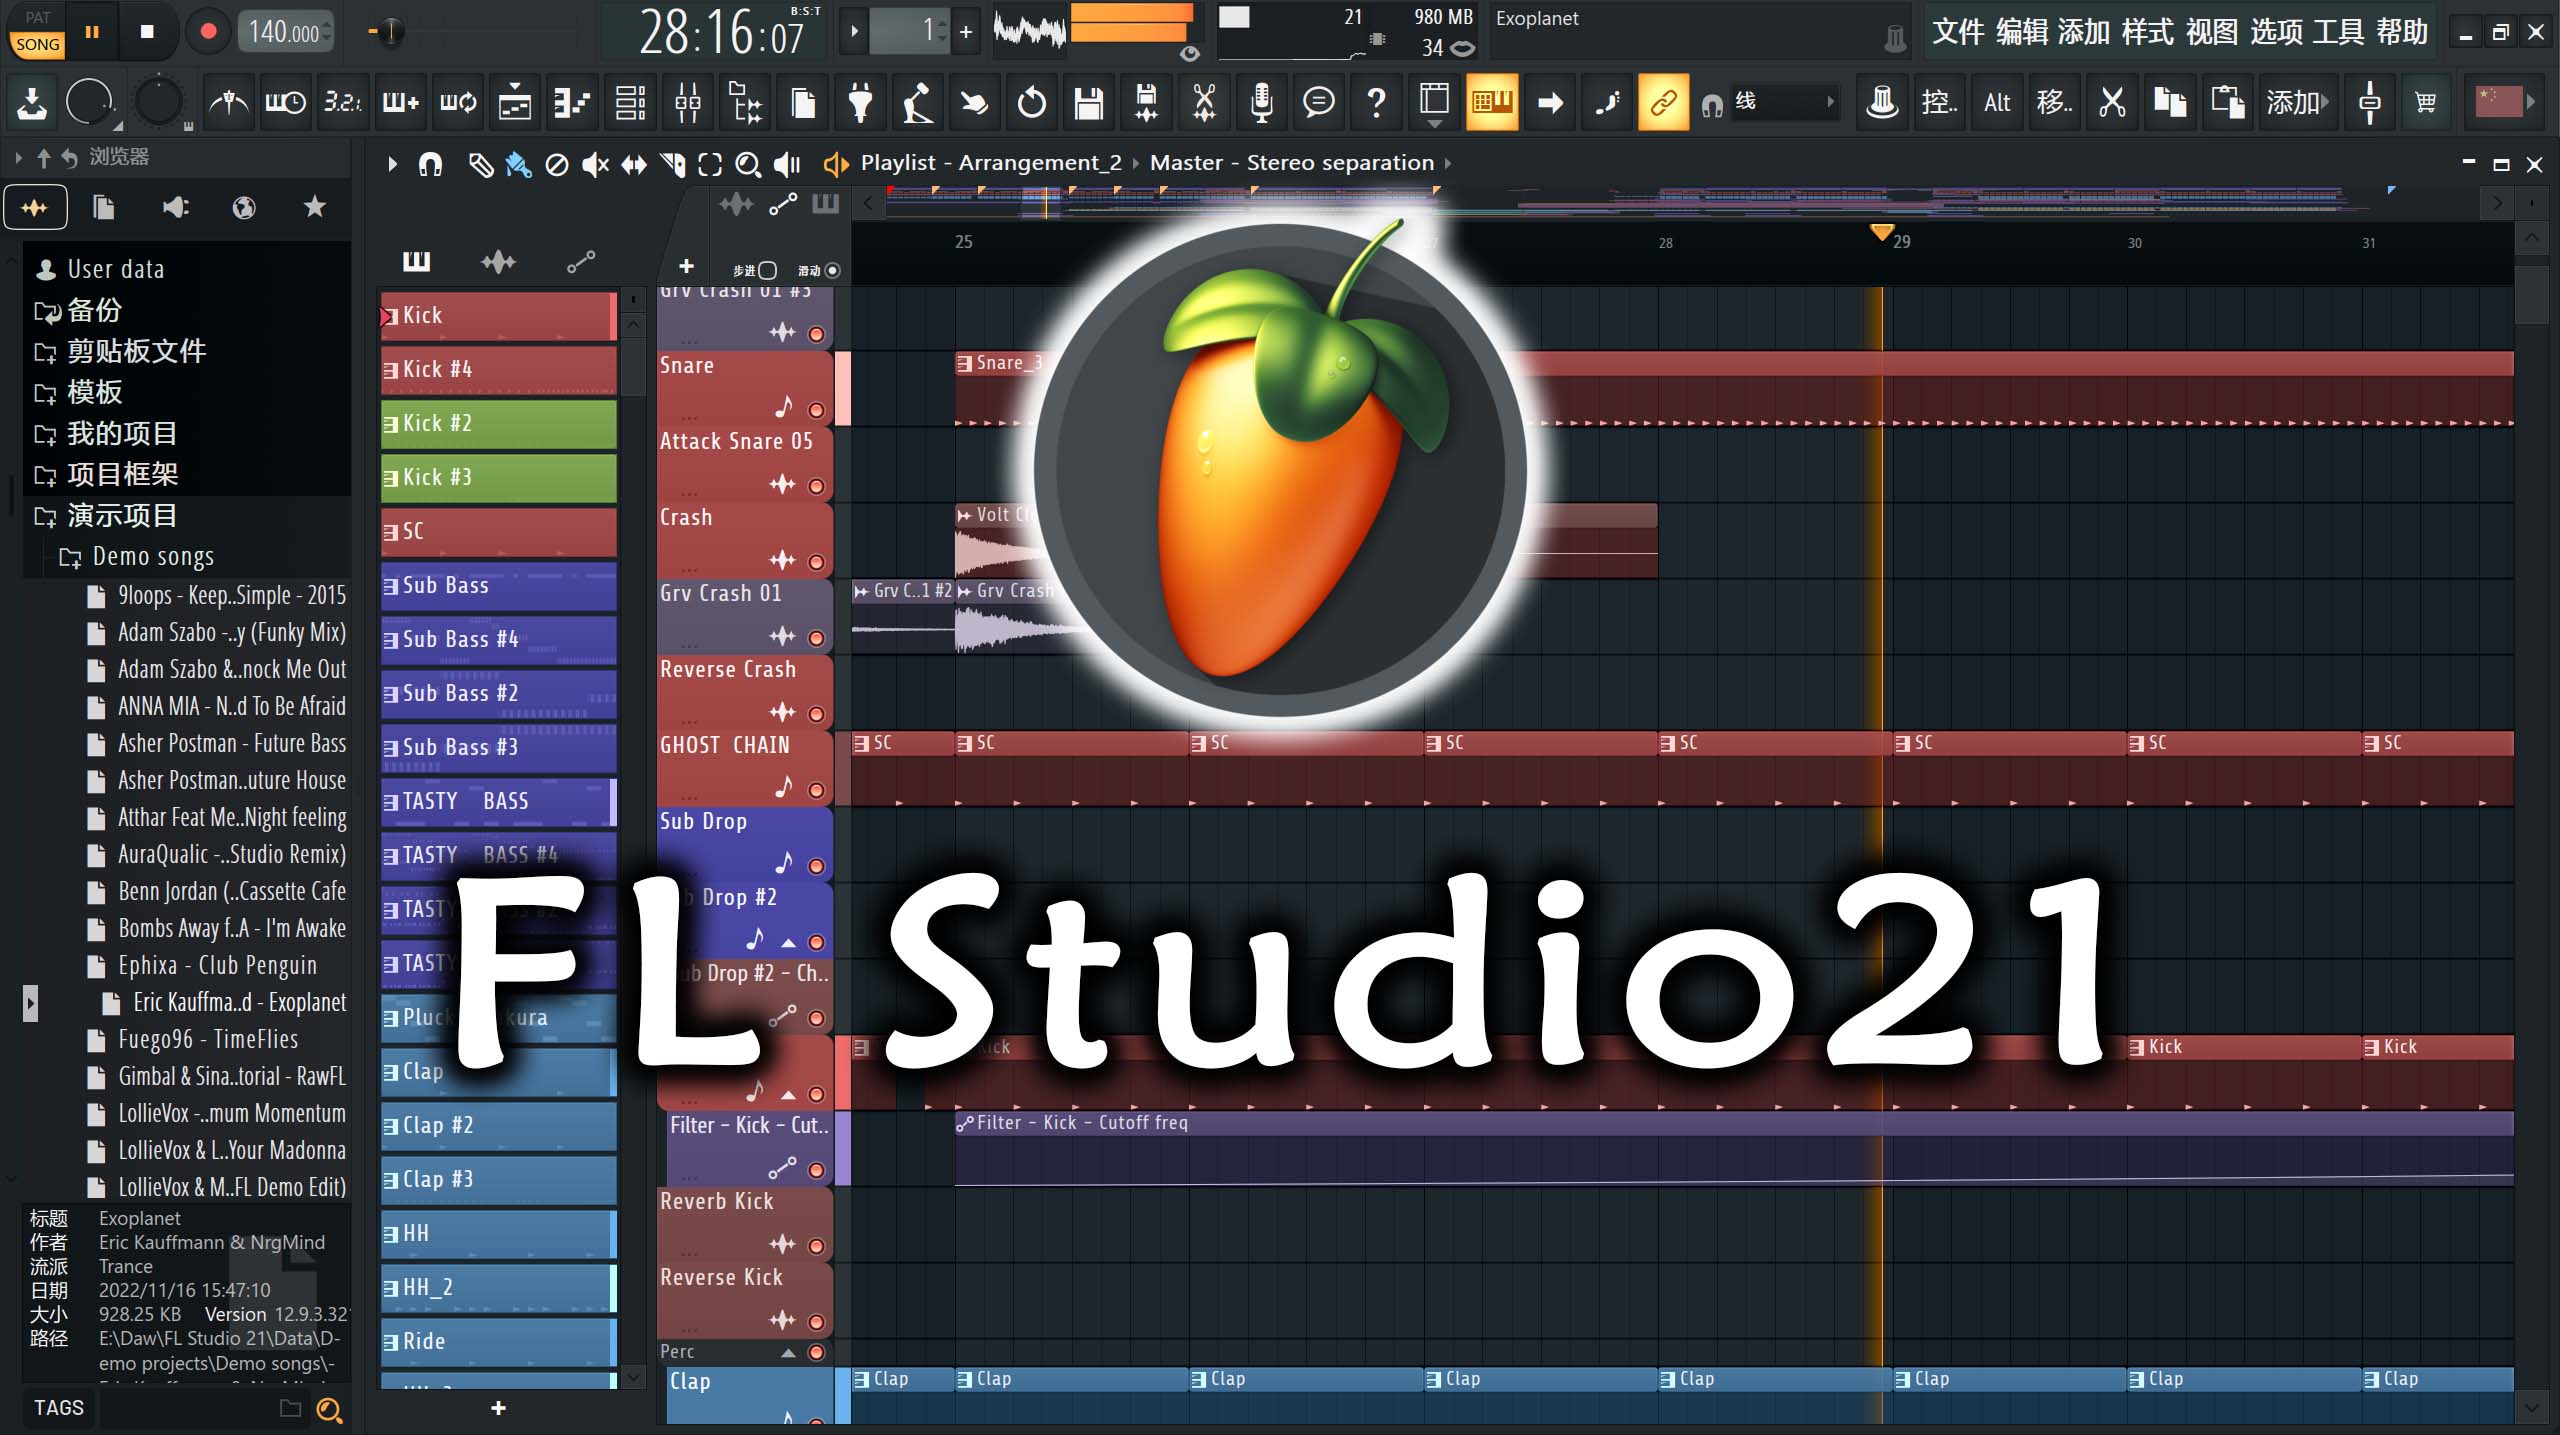Viewport: 2560px width, 1435px height.
Task: Open the 视图 menu
Action: tap(2212, 32)
